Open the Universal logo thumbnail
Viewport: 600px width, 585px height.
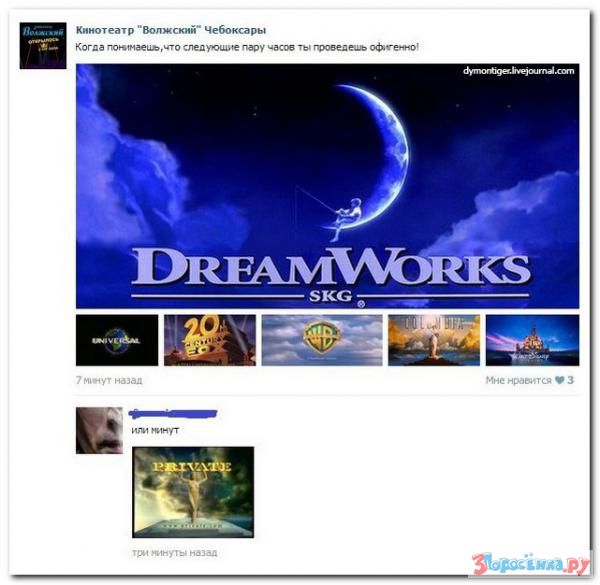coord(117,340)
